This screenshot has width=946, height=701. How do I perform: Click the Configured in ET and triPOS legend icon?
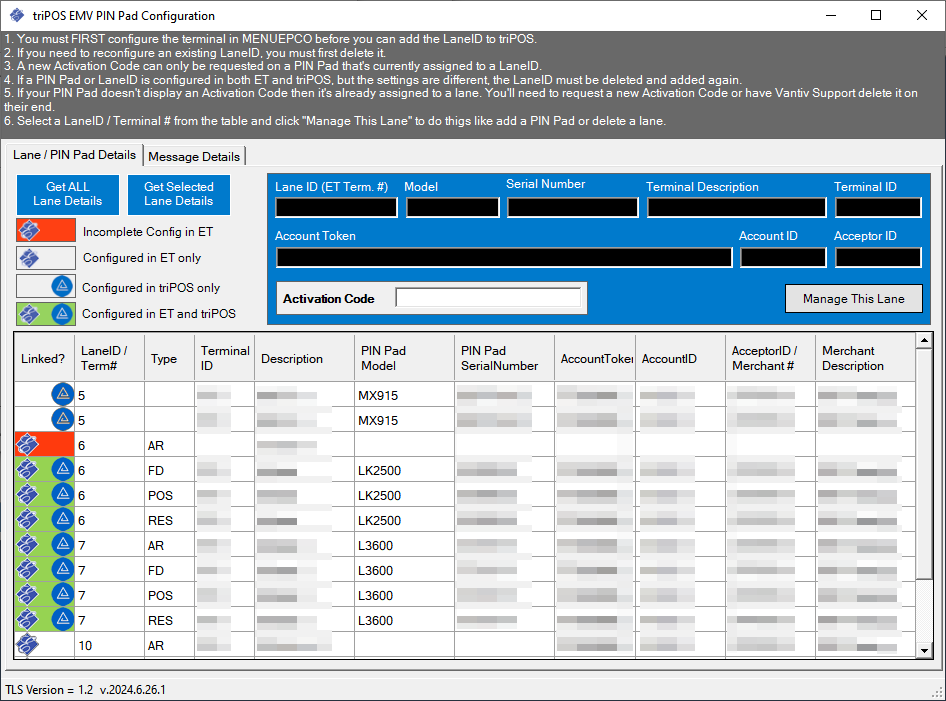pos(46,314)
